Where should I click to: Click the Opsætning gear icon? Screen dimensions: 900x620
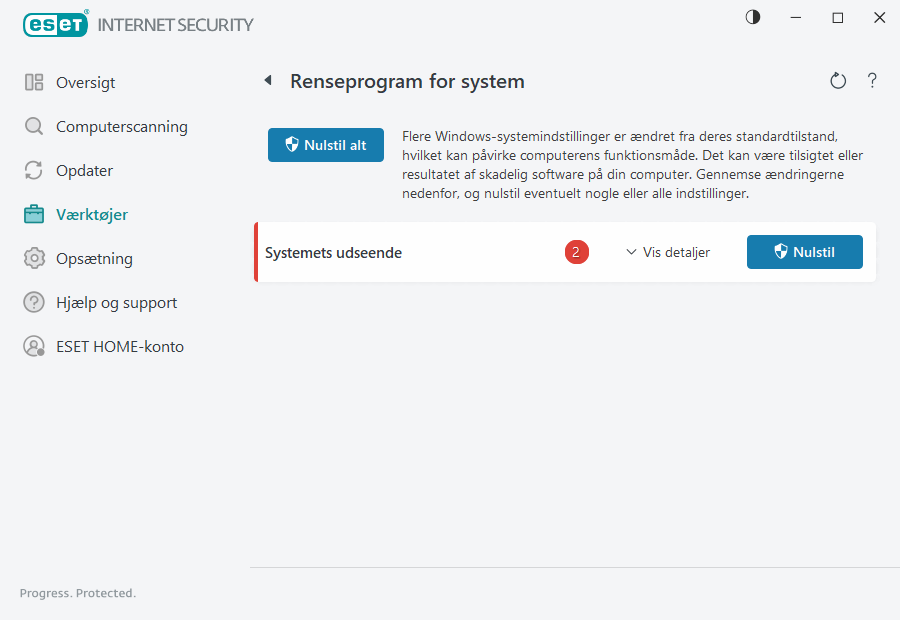pos(34,258)
